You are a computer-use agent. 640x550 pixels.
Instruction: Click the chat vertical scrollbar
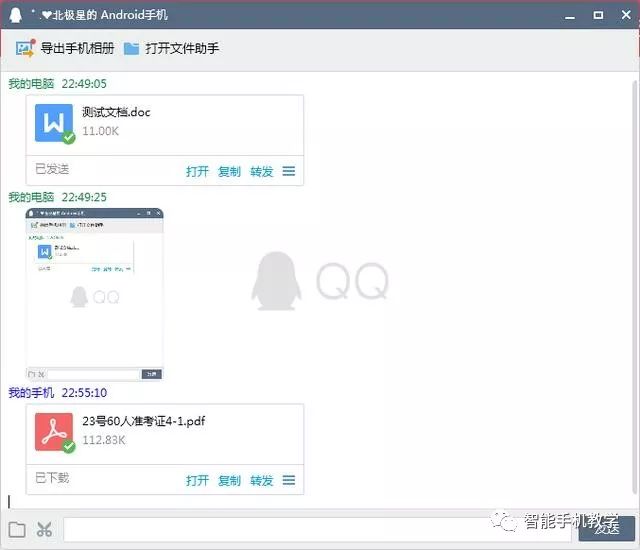coord(635,286)
